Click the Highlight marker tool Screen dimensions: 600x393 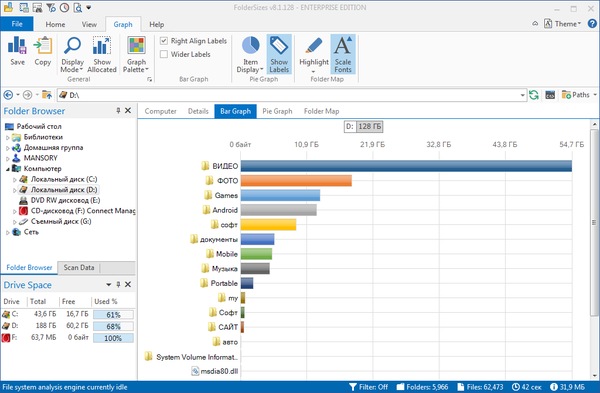pos(314,54)
